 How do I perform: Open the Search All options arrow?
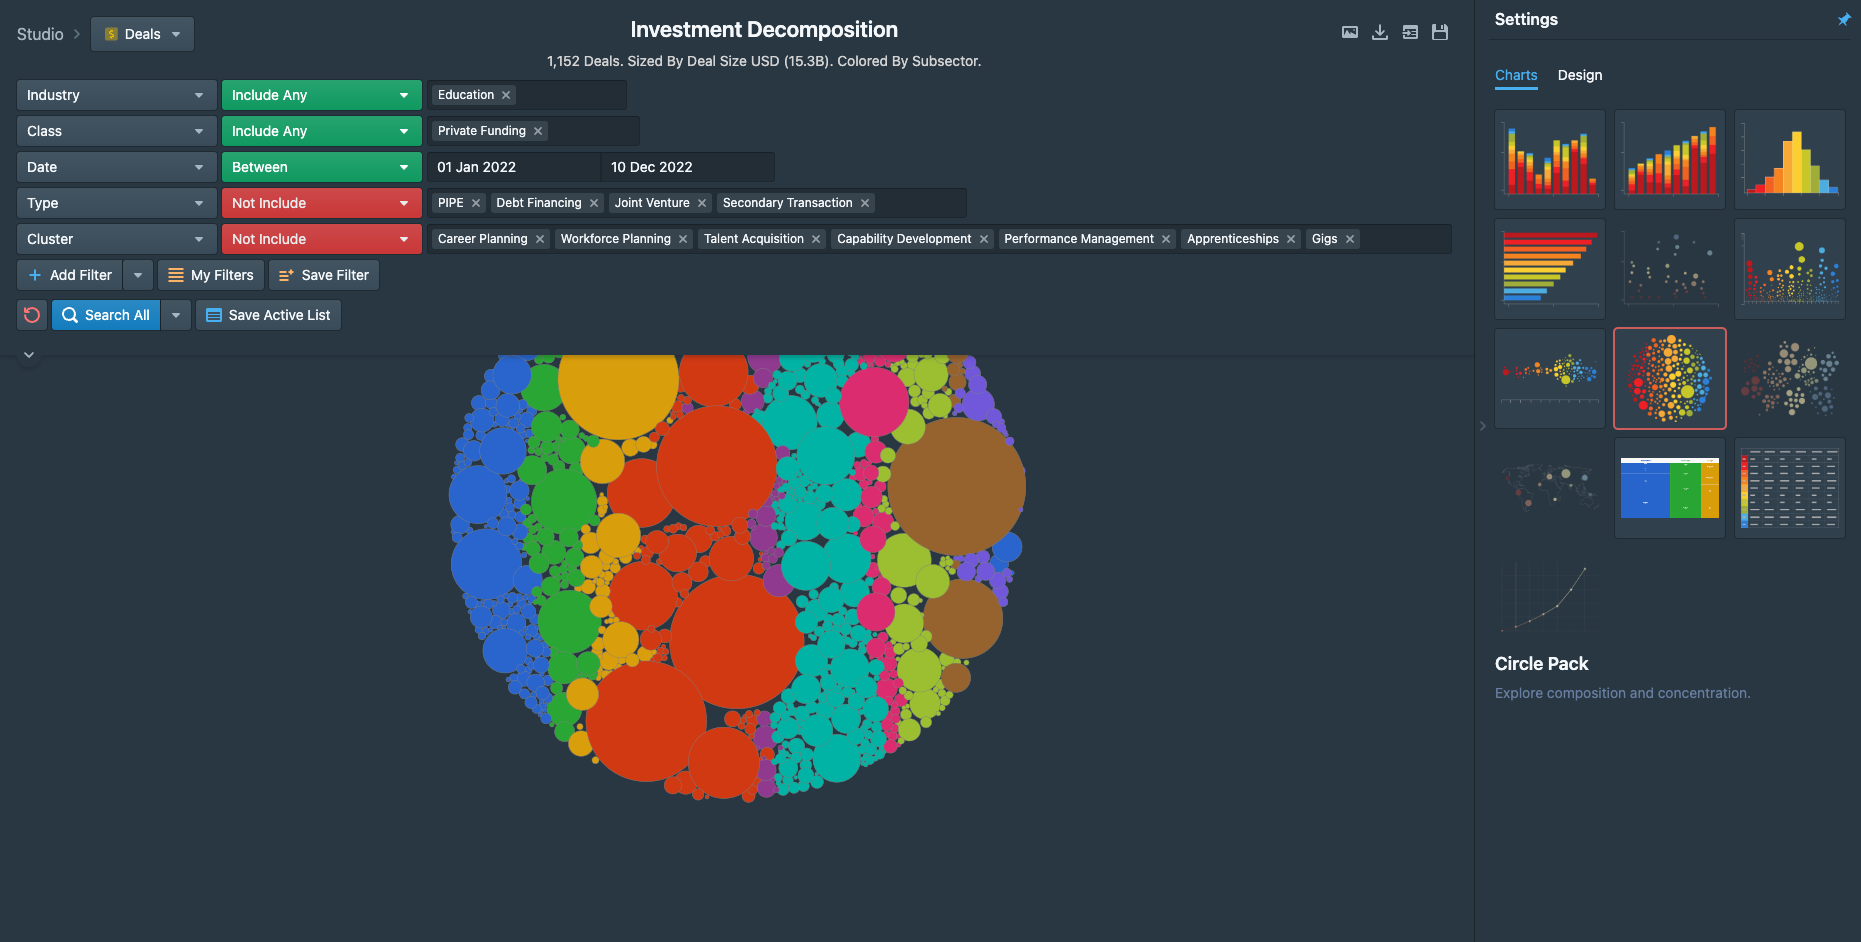coord(176,315)
